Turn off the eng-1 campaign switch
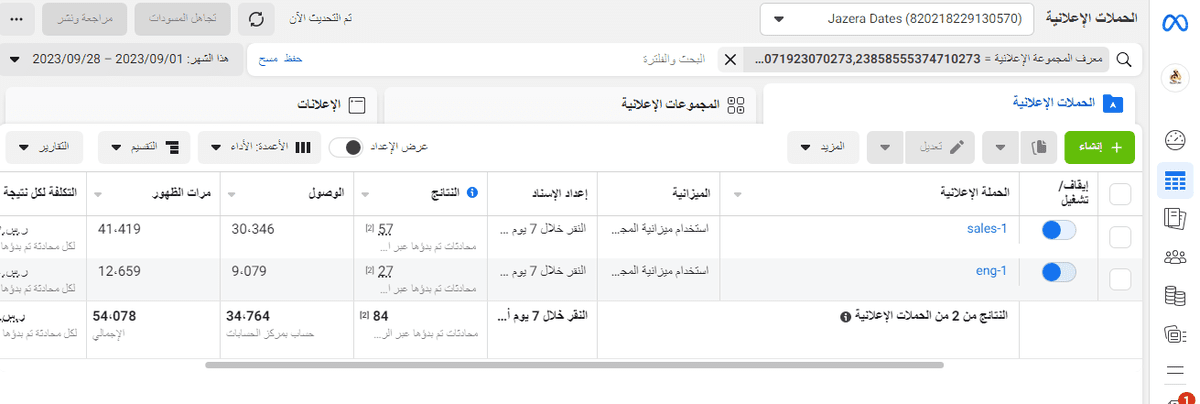The height and width of the screenshot is (404, 1200). [x=1058, y=271]
